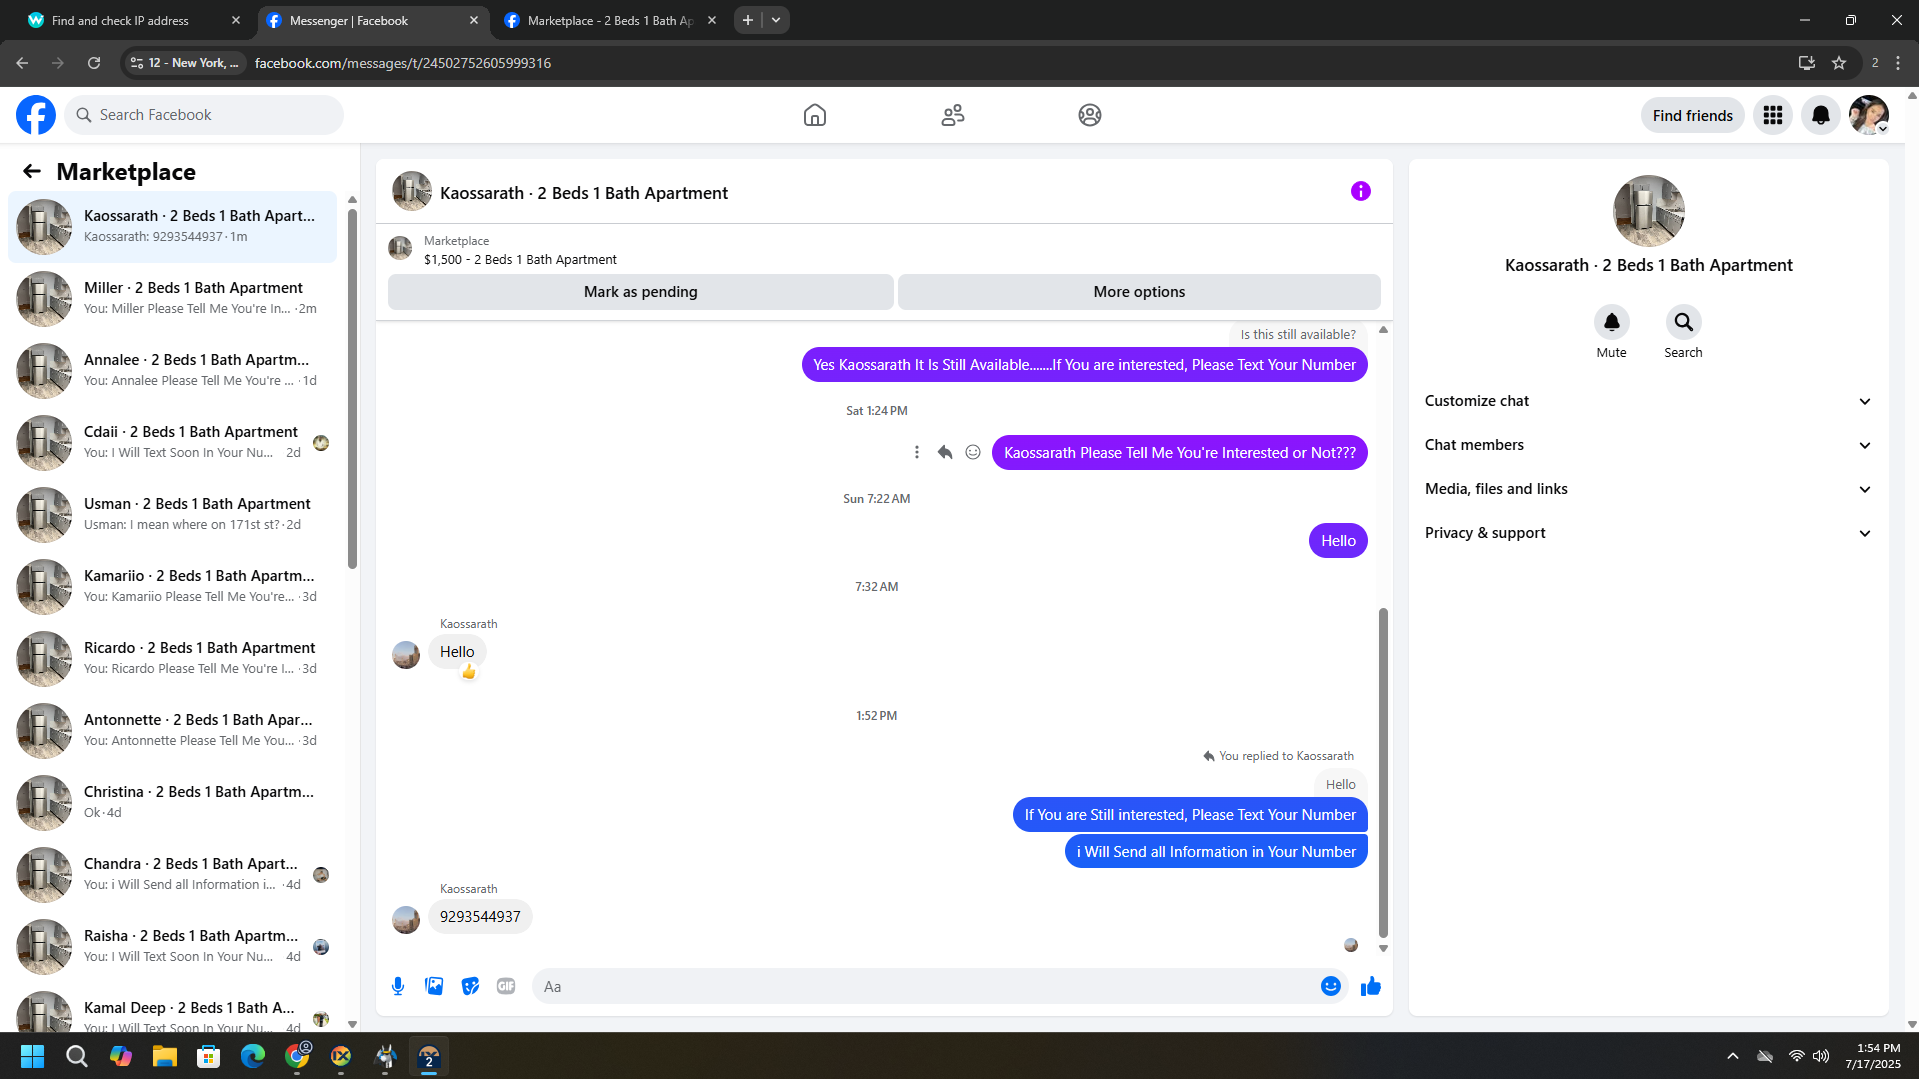
Task: Open the Friends icon in top navigation
Action: [x=953, y=115]
